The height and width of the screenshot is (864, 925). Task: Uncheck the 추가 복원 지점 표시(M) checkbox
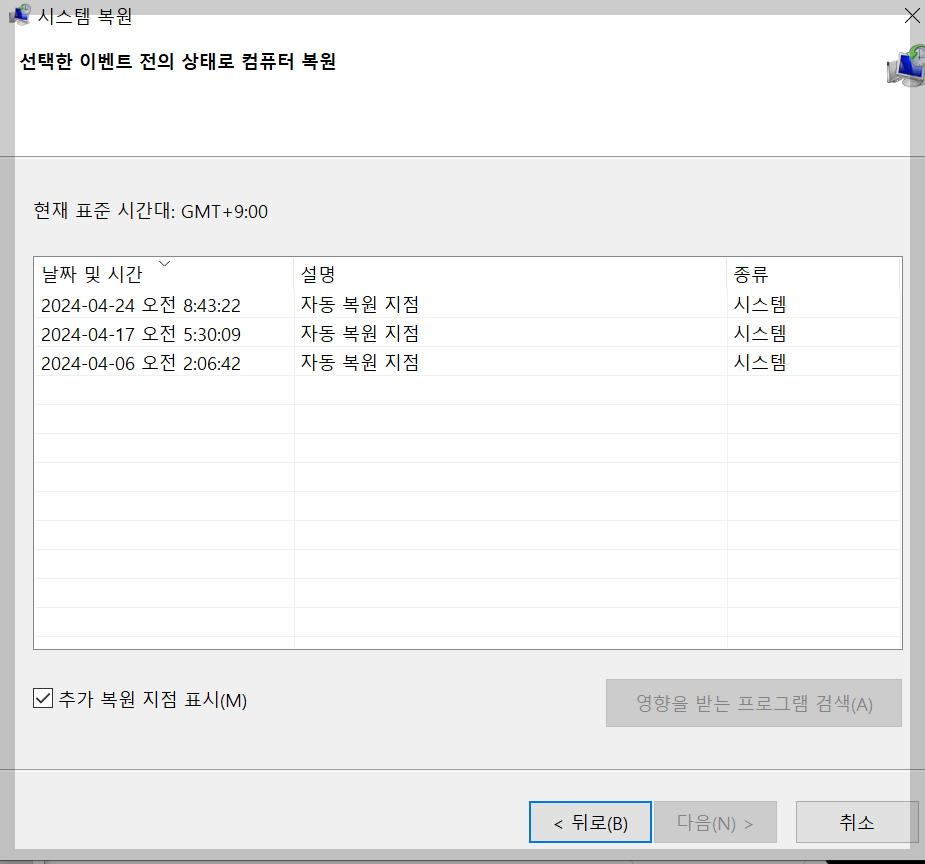pyautogui.click(x=42, y=698)
